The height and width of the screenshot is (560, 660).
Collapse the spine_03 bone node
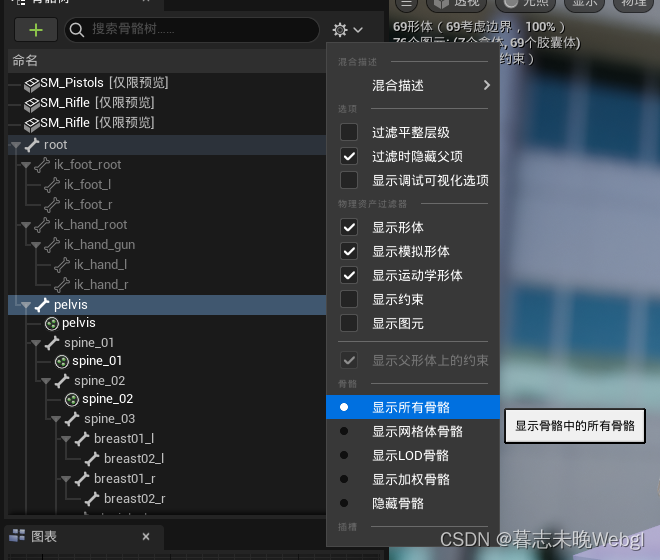tap(56, 419)
